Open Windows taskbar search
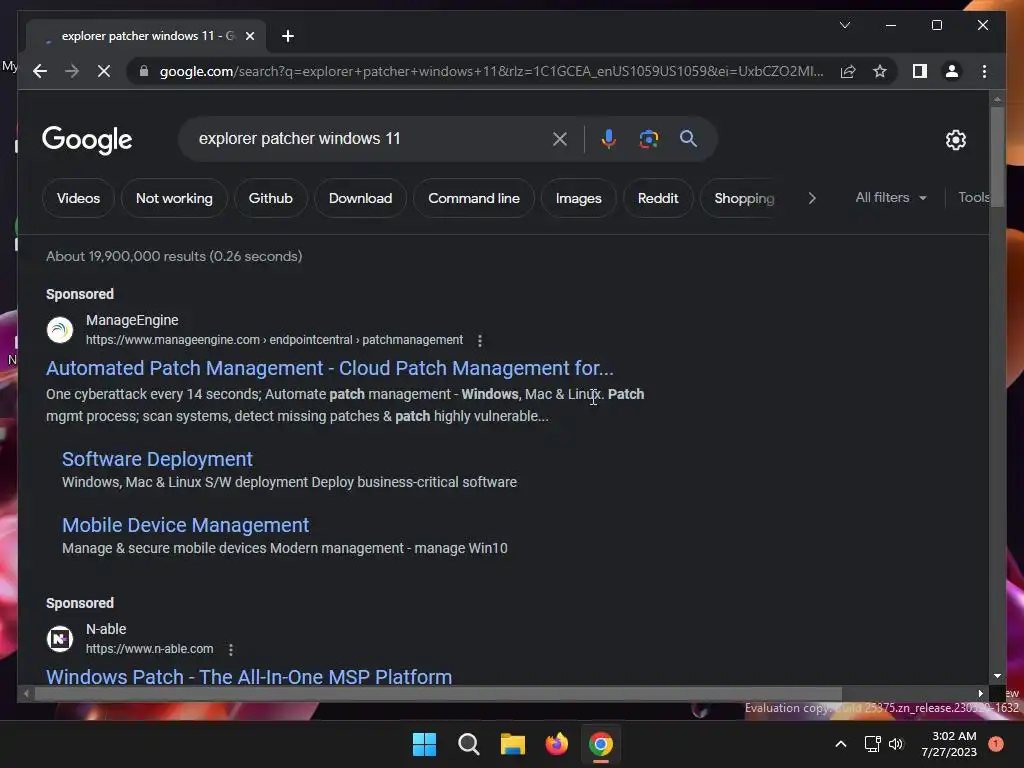The width and height of the screenshot is (1024, 768). pos(468,744)
